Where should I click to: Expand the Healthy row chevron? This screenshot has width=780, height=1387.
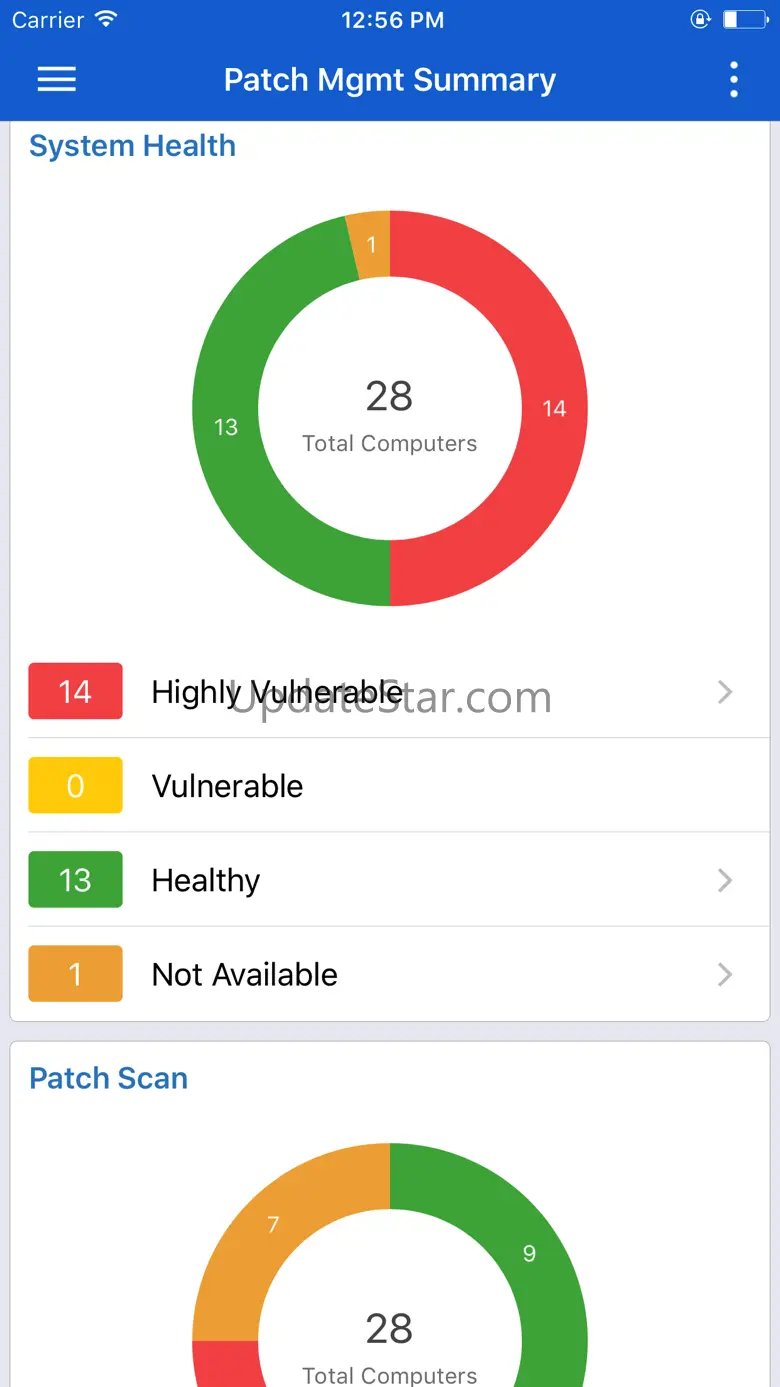click(725, 880)
